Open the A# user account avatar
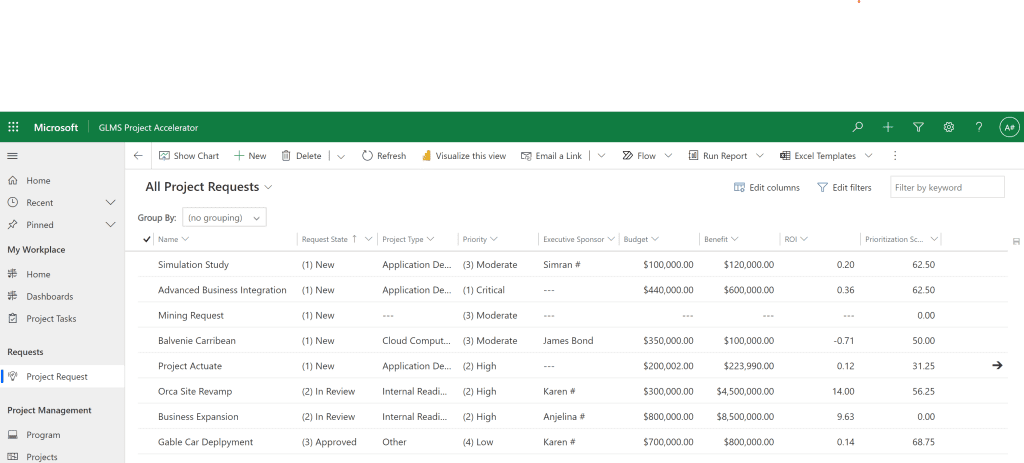Image resolution: width=1024 pixels, height=463 pixels. [1010, 127]
